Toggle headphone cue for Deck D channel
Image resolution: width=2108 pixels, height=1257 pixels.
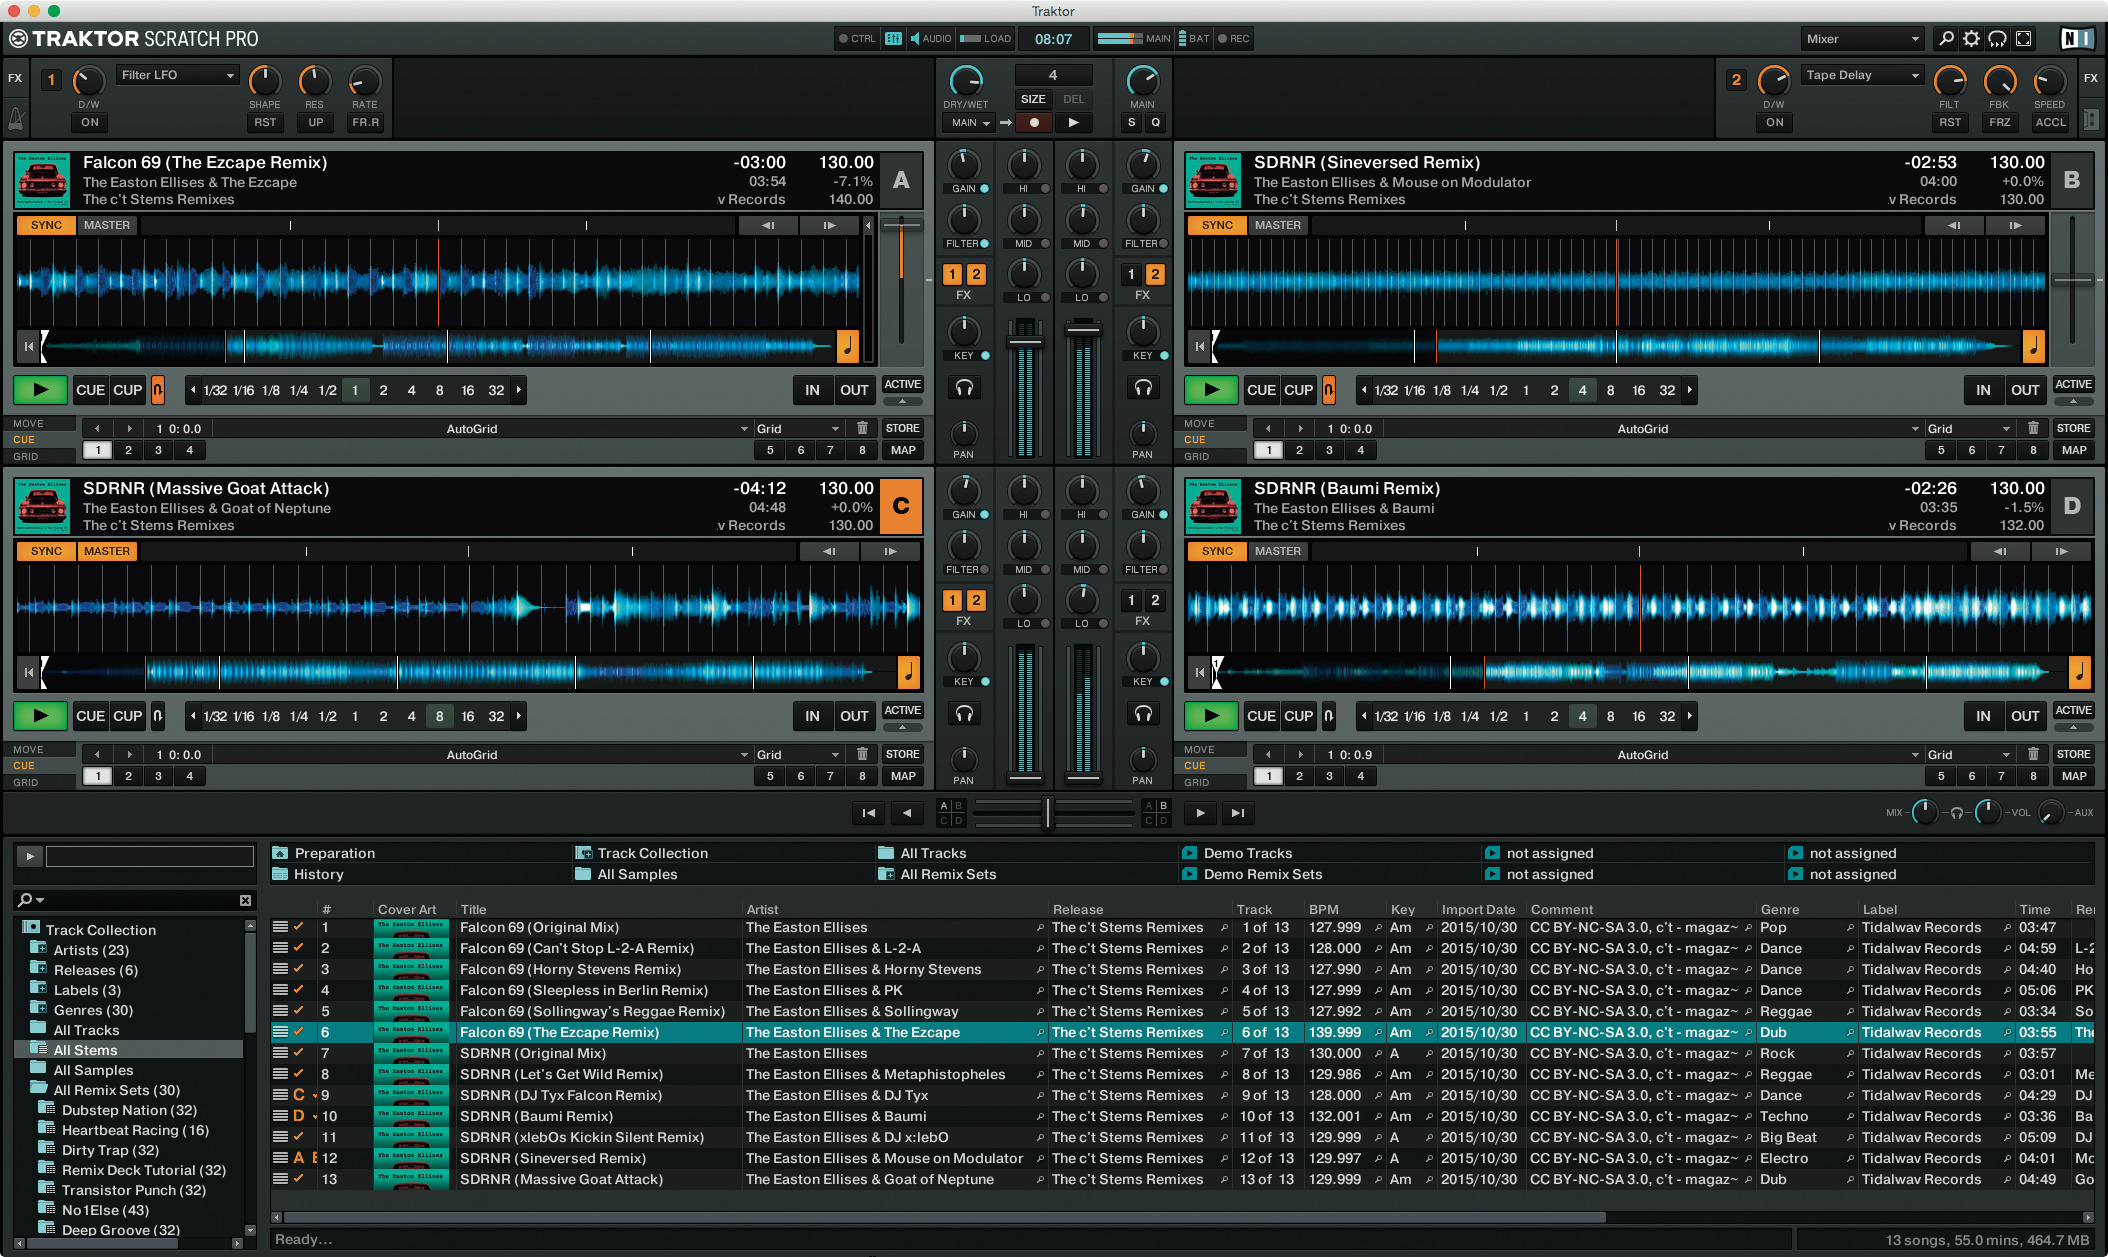tap(1143, 714)
